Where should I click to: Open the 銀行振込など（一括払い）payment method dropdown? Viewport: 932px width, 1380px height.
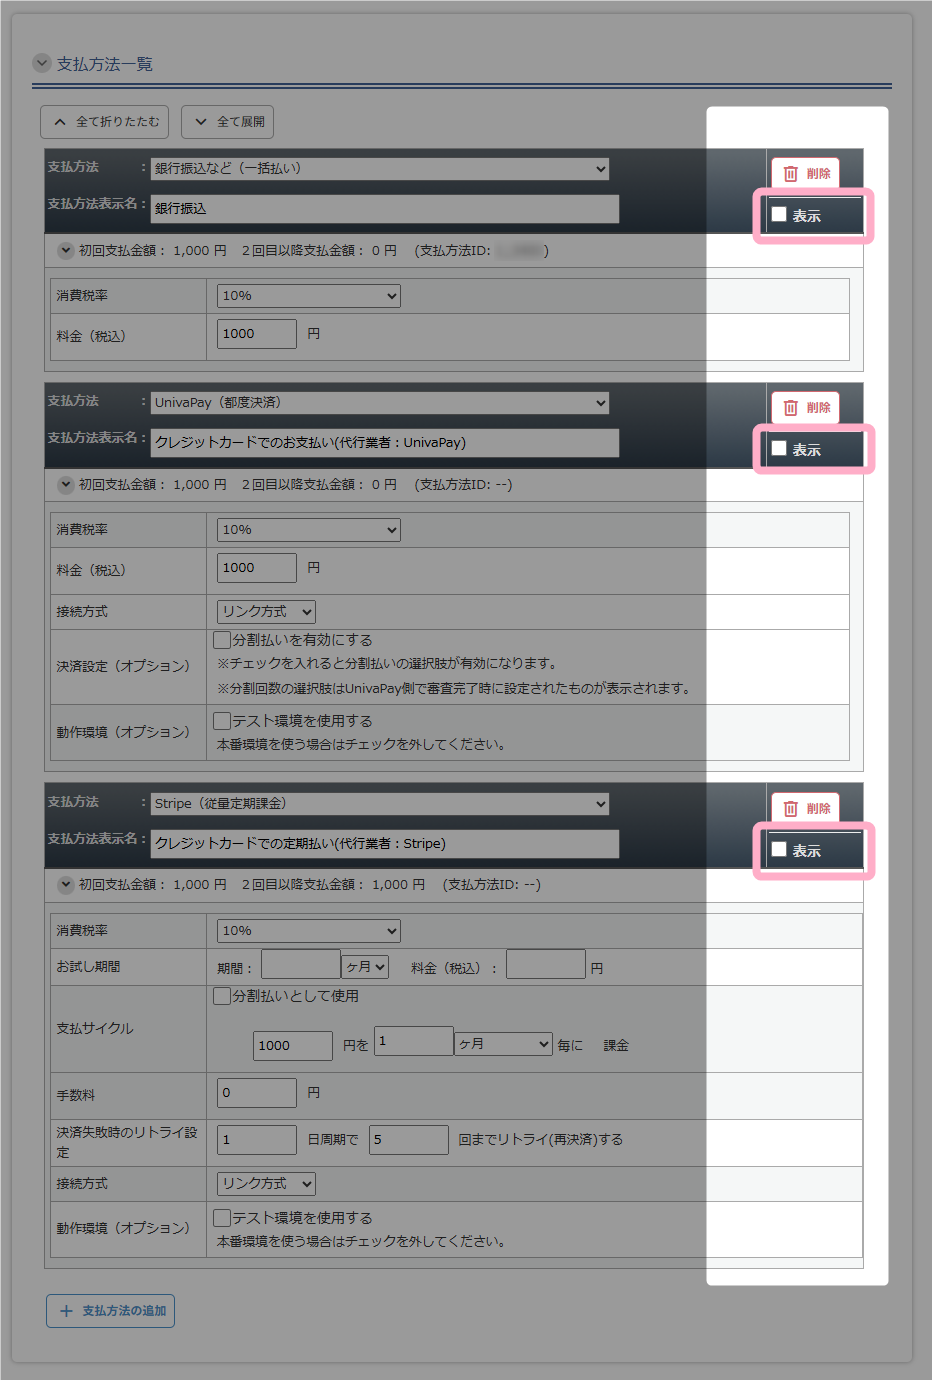[380, 169]
